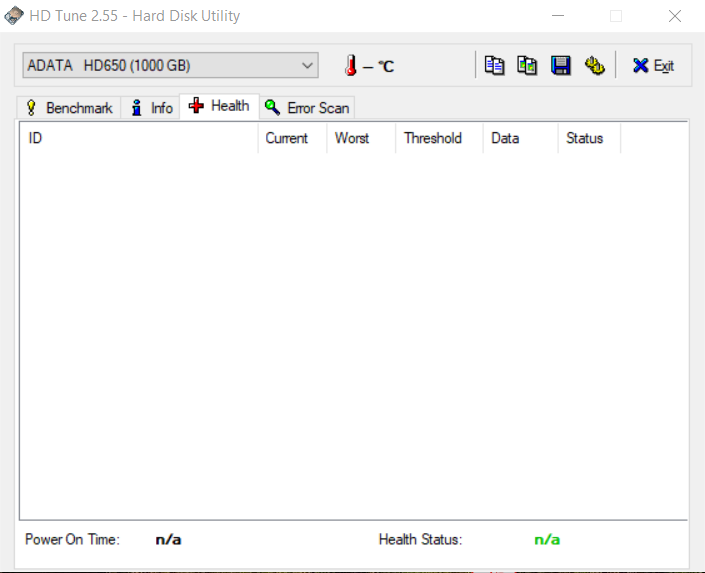Click the black n/a power on time value
Screen dimensions: 705x573
tap(168, 539)
